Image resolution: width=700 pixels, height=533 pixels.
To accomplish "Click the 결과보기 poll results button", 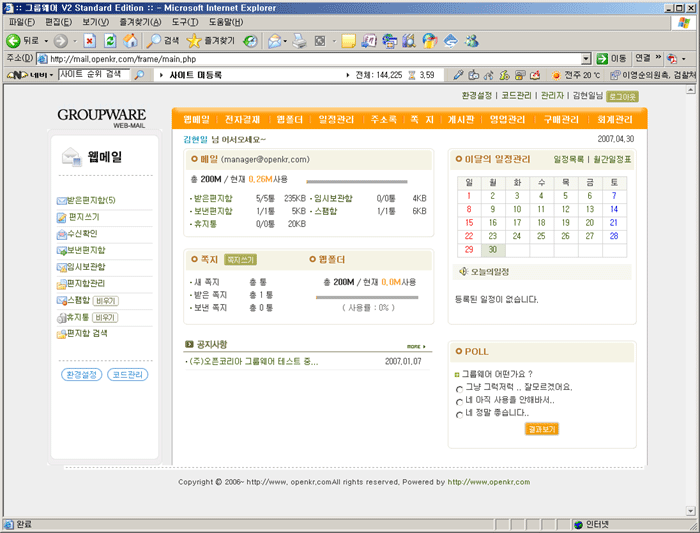I will pyautogui.click(x=541, y=429).
